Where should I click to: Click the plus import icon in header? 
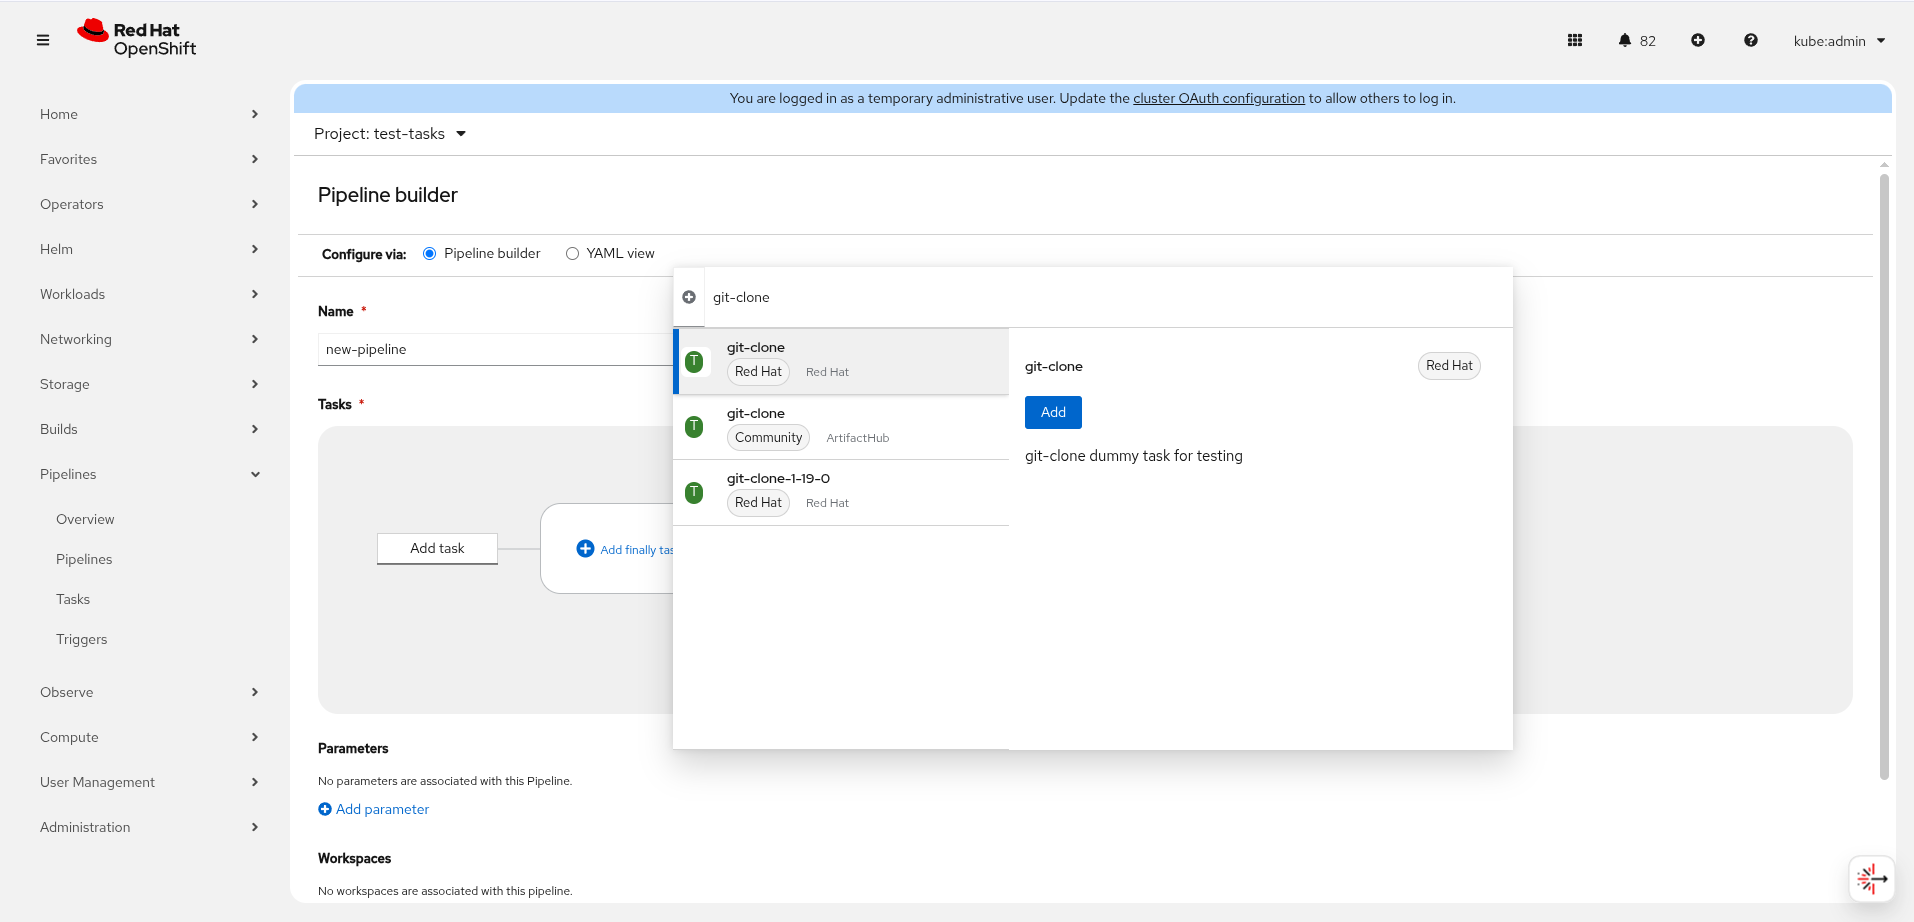pos(1698,40)
